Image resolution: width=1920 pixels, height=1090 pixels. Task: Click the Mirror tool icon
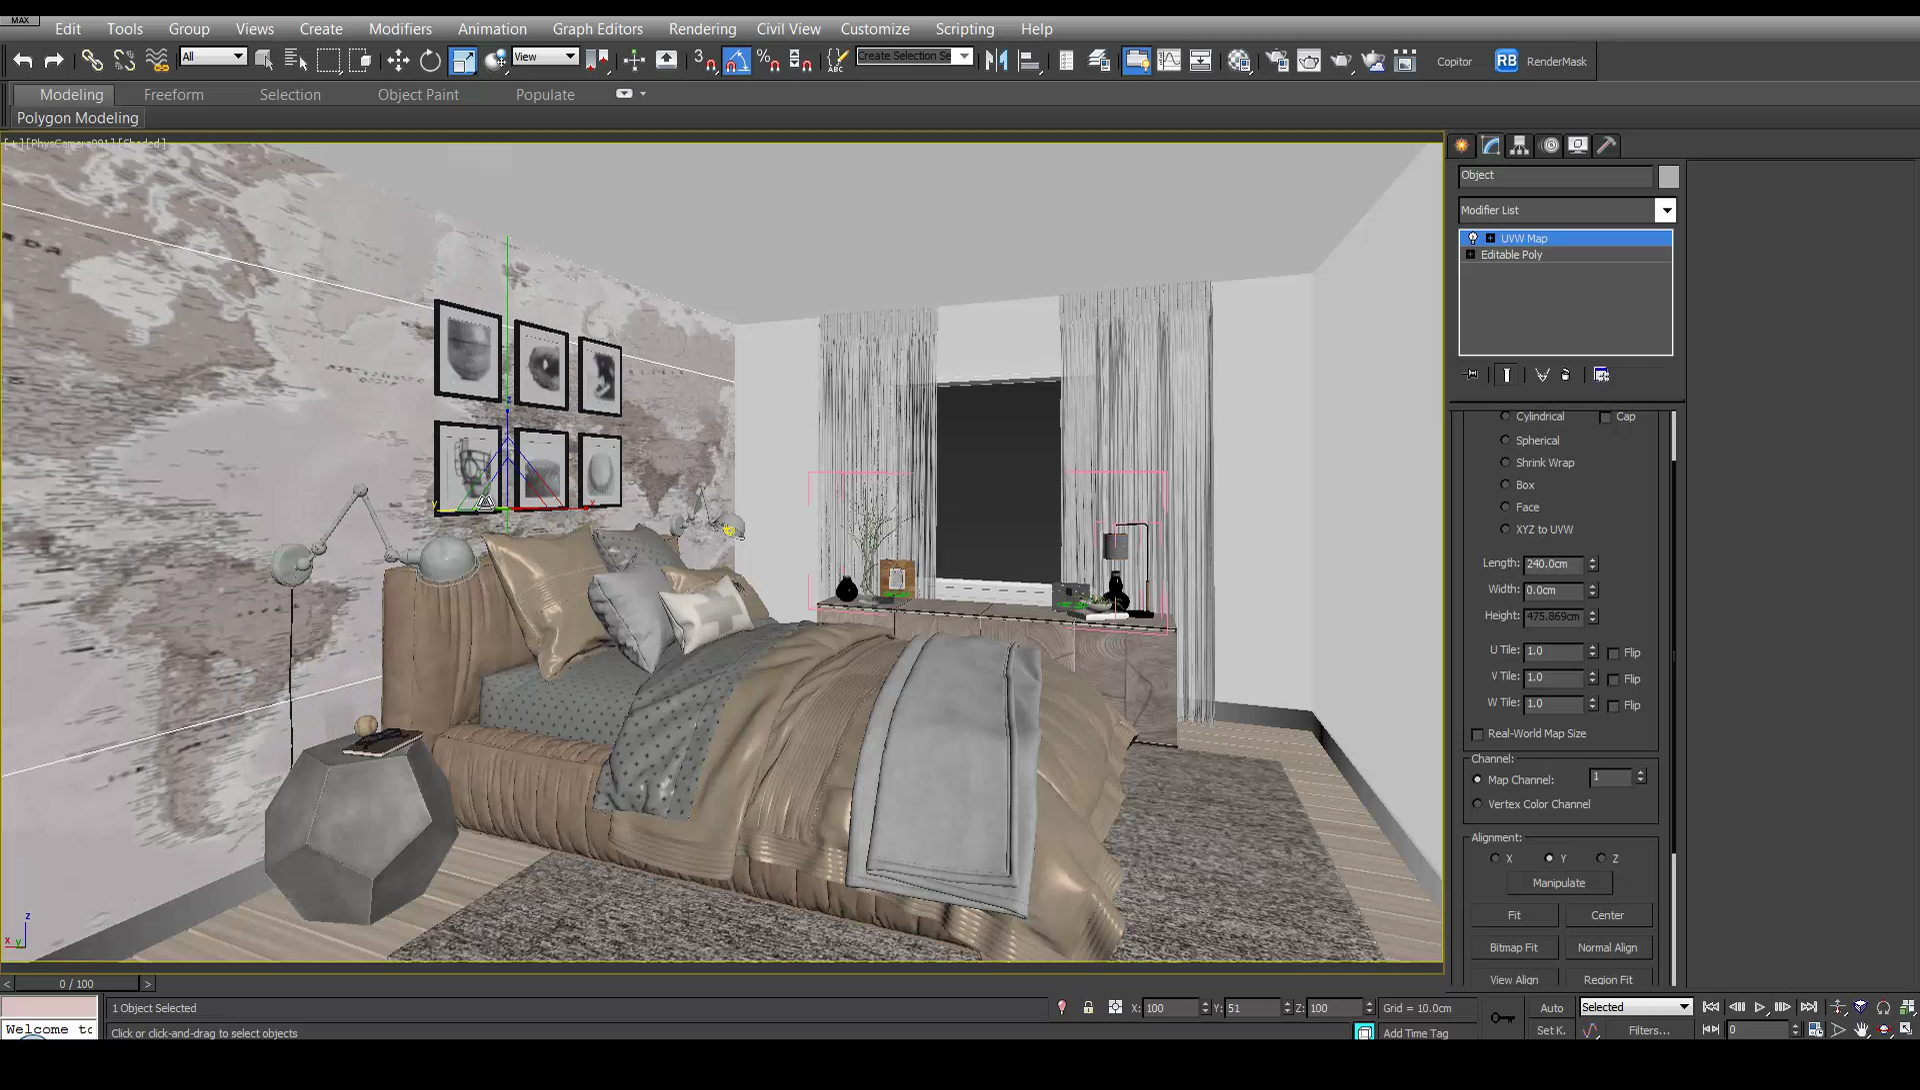(x=996, y=61)
